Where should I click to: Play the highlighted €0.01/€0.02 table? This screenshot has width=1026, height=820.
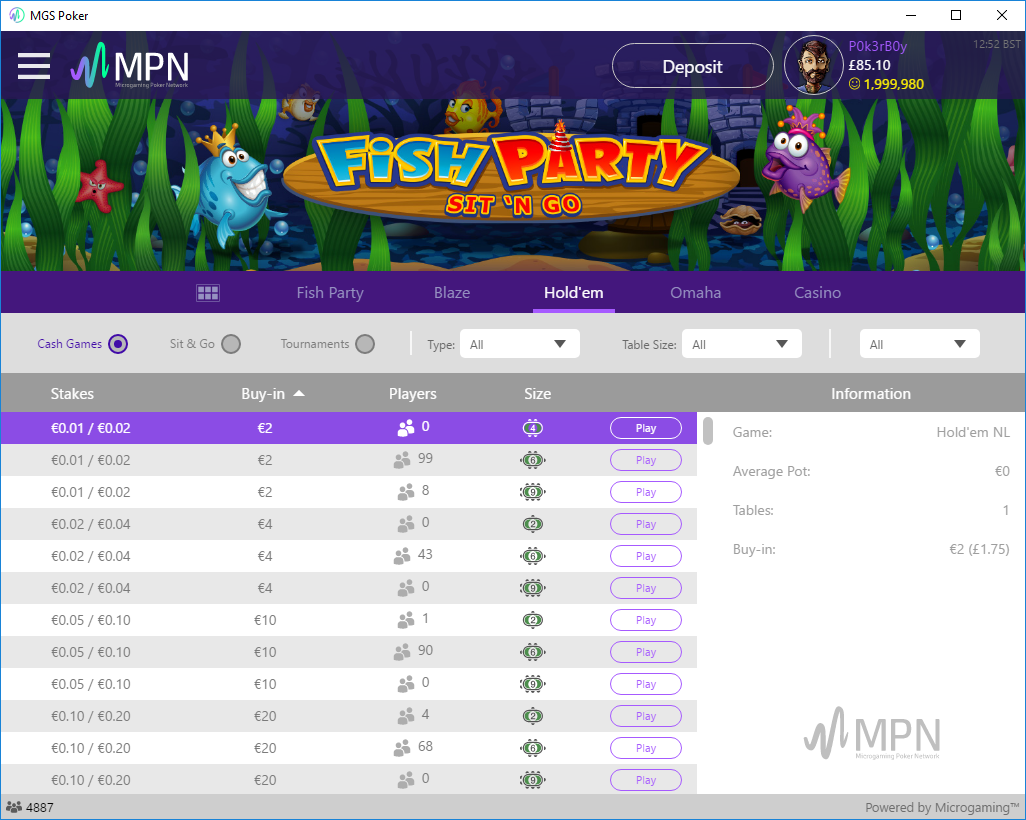coord(646,428)
